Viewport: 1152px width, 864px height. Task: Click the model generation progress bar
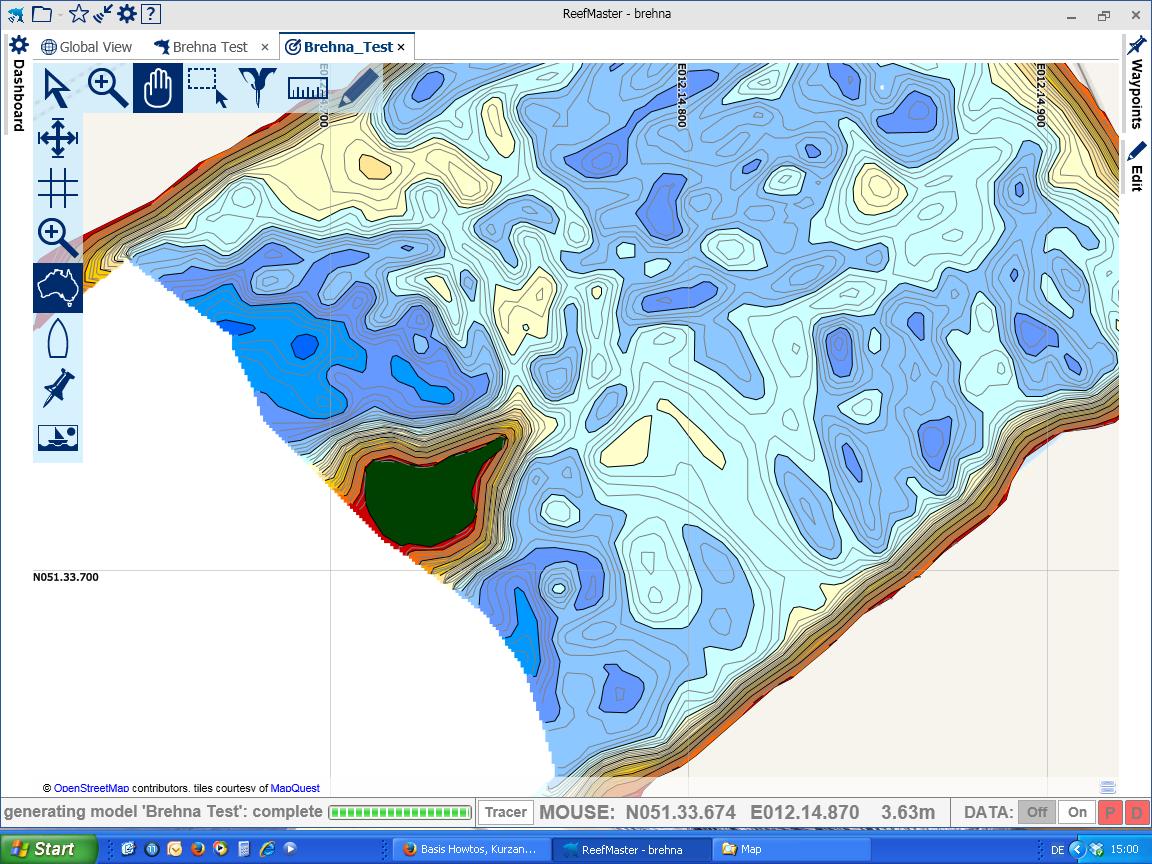pos(400,812)
